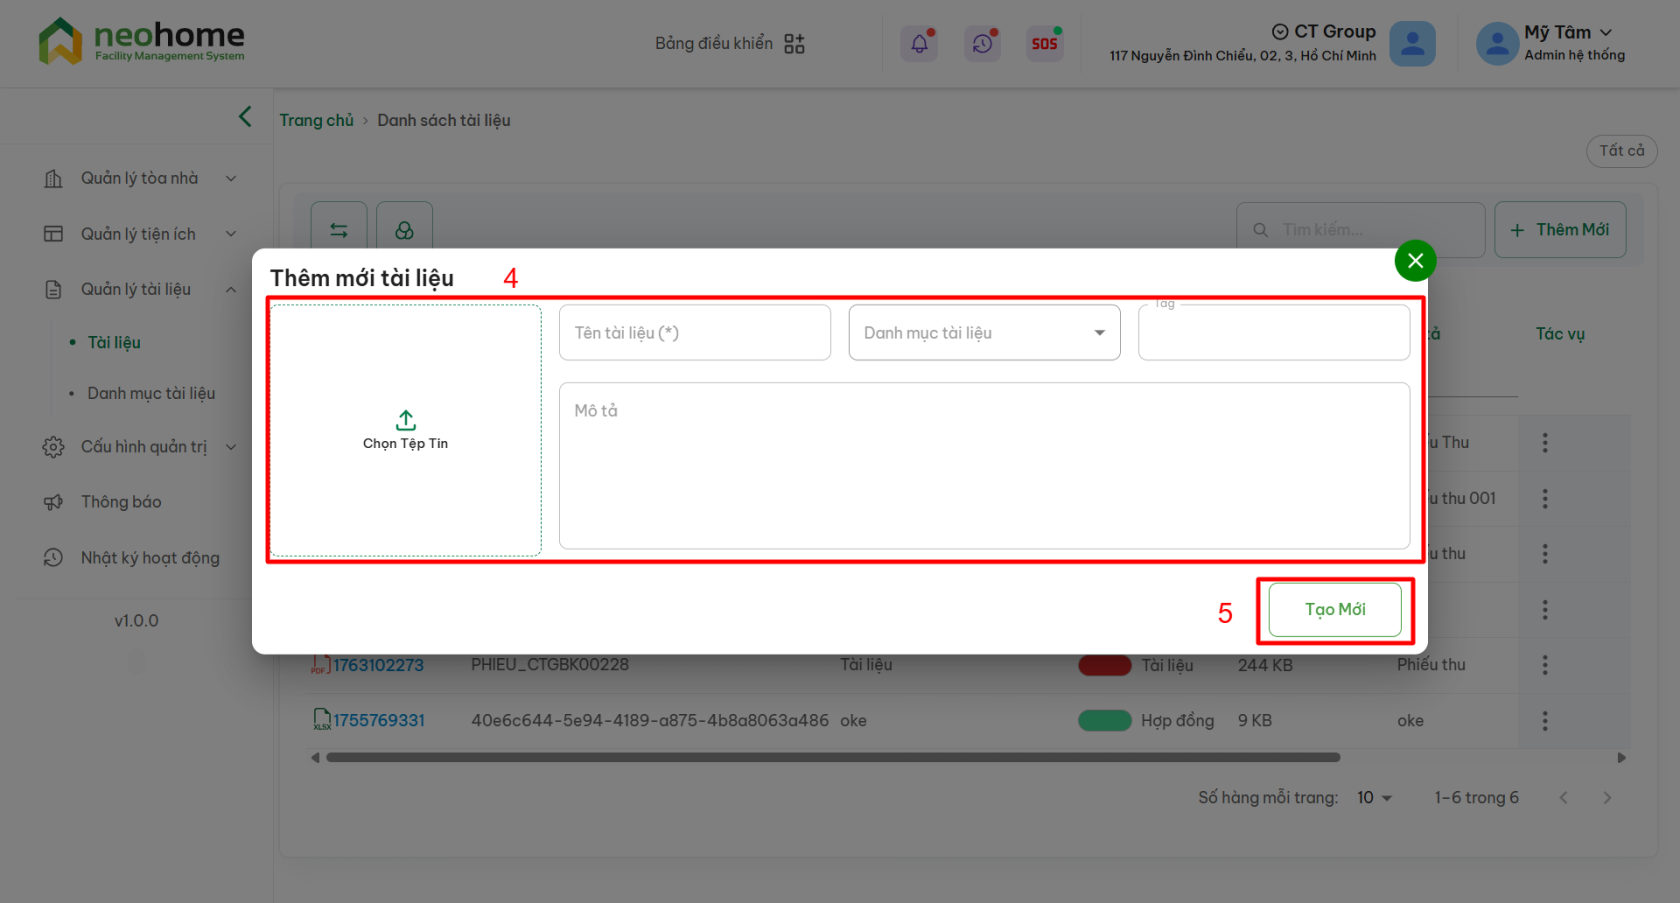This screenshot has height=903, width=1680.
Task: Open the Thông báo sidebar item
Action: pos(121,502)
